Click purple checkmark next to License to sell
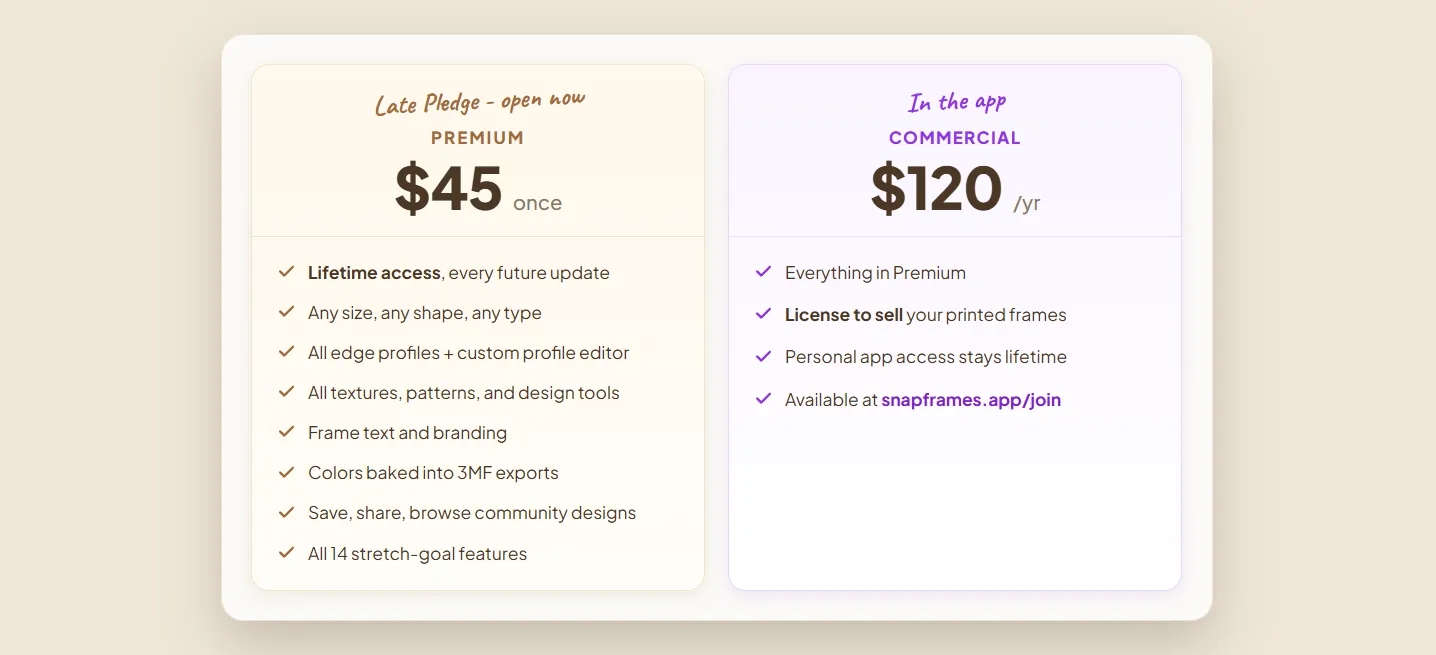Image resolution: width=1436 pixels, height=655 pixels. [763, 314]
